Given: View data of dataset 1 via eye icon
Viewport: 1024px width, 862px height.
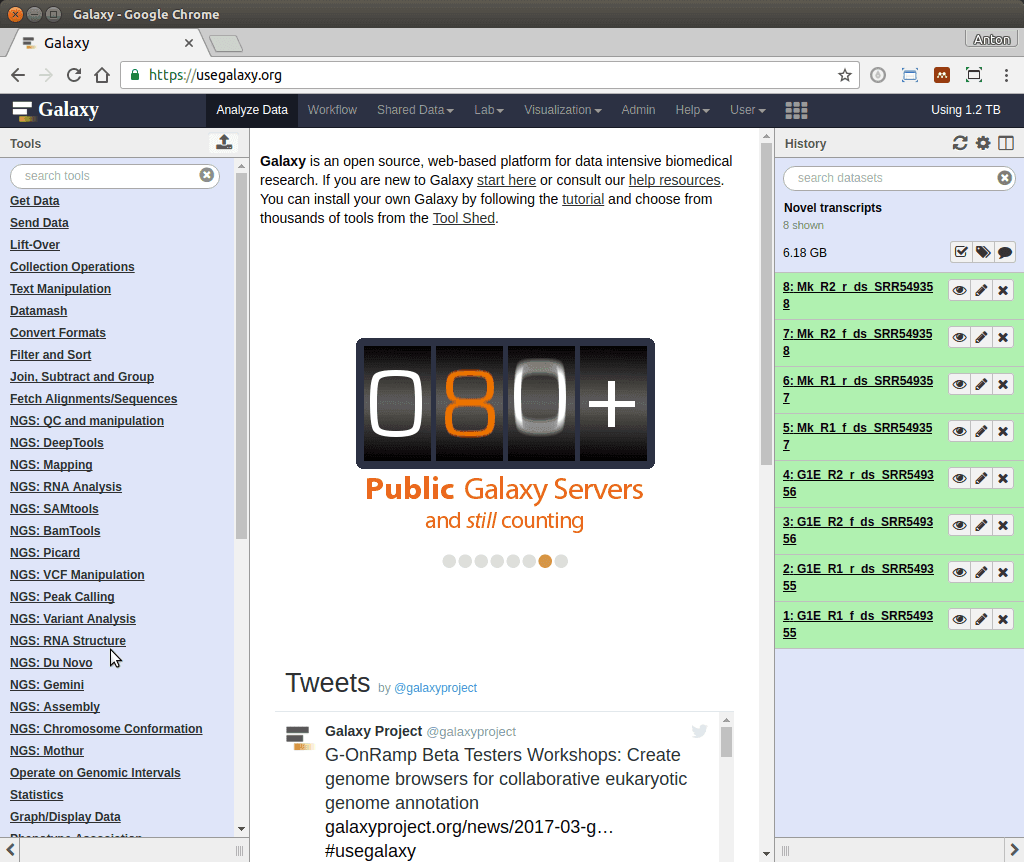Looking at the screenshot, I should [959, 619].
